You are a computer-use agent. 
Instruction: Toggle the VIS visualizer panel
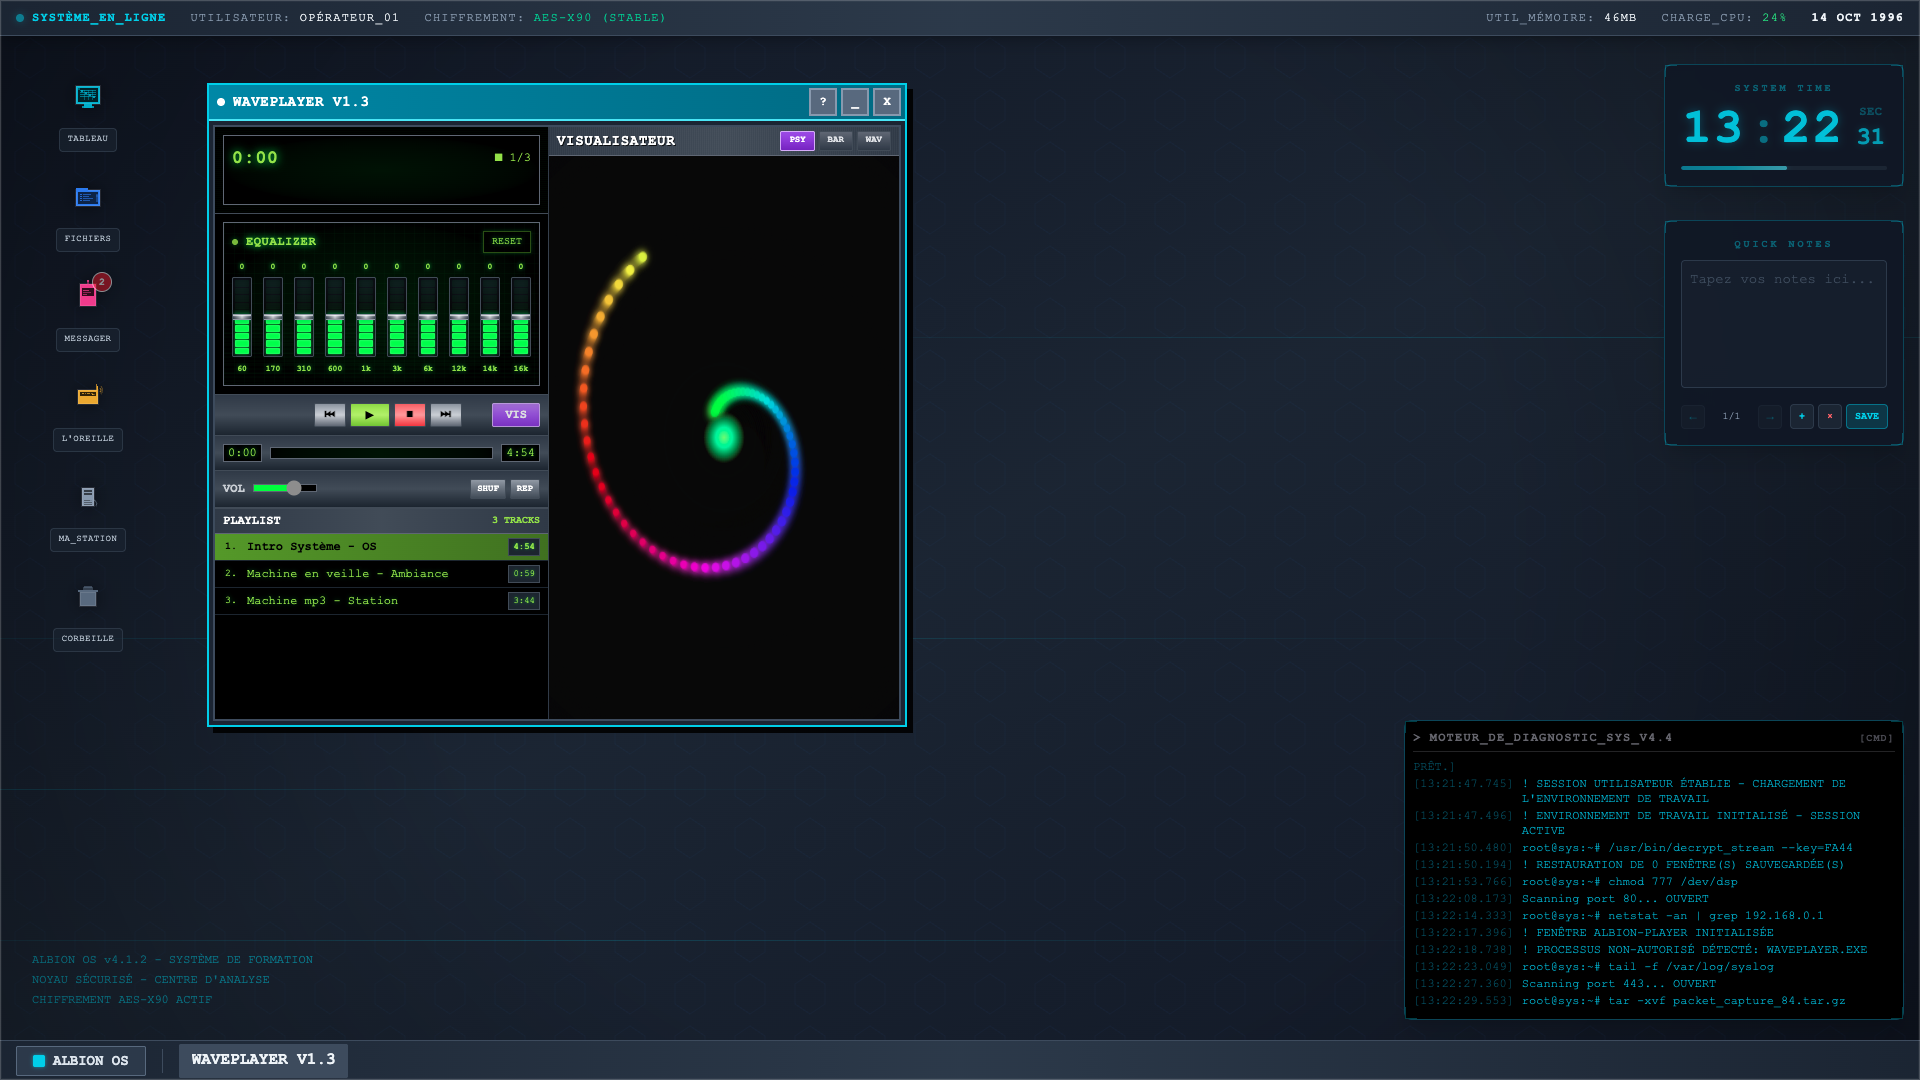[x=515, y=414]
